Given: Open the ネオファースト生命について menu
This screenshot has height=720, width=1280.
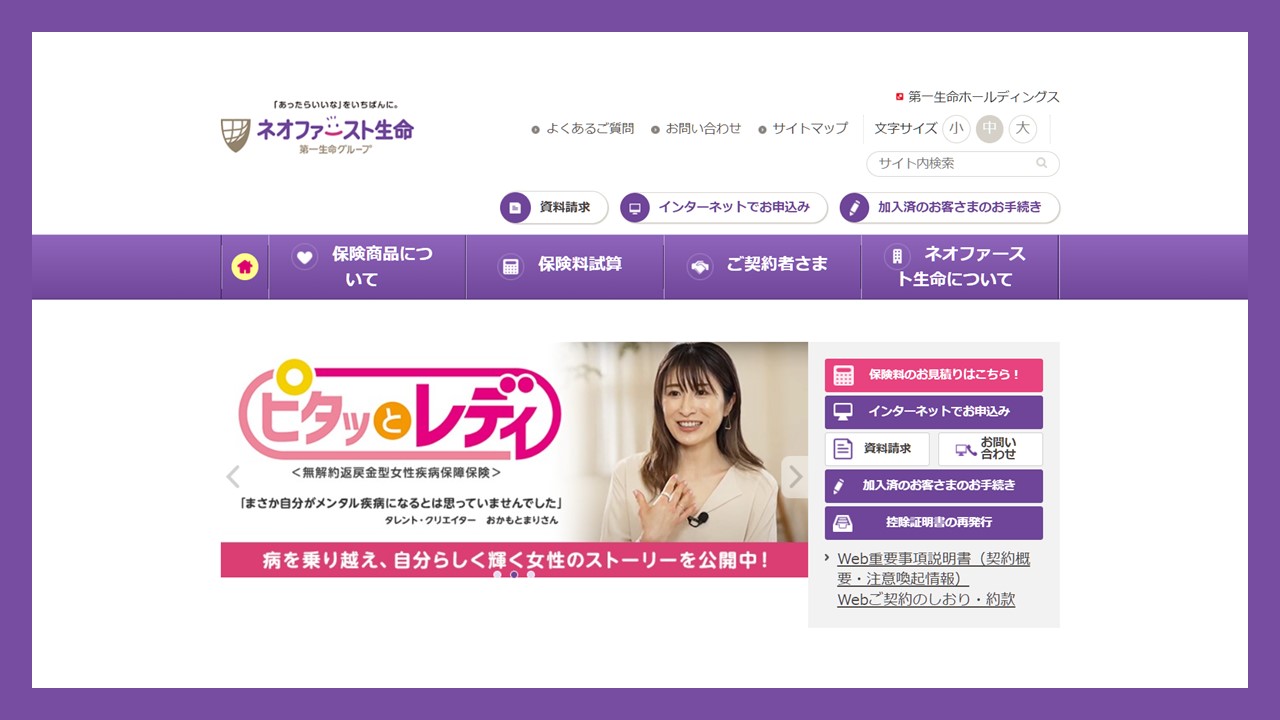Looking at the screenshot, I should 959,266.
